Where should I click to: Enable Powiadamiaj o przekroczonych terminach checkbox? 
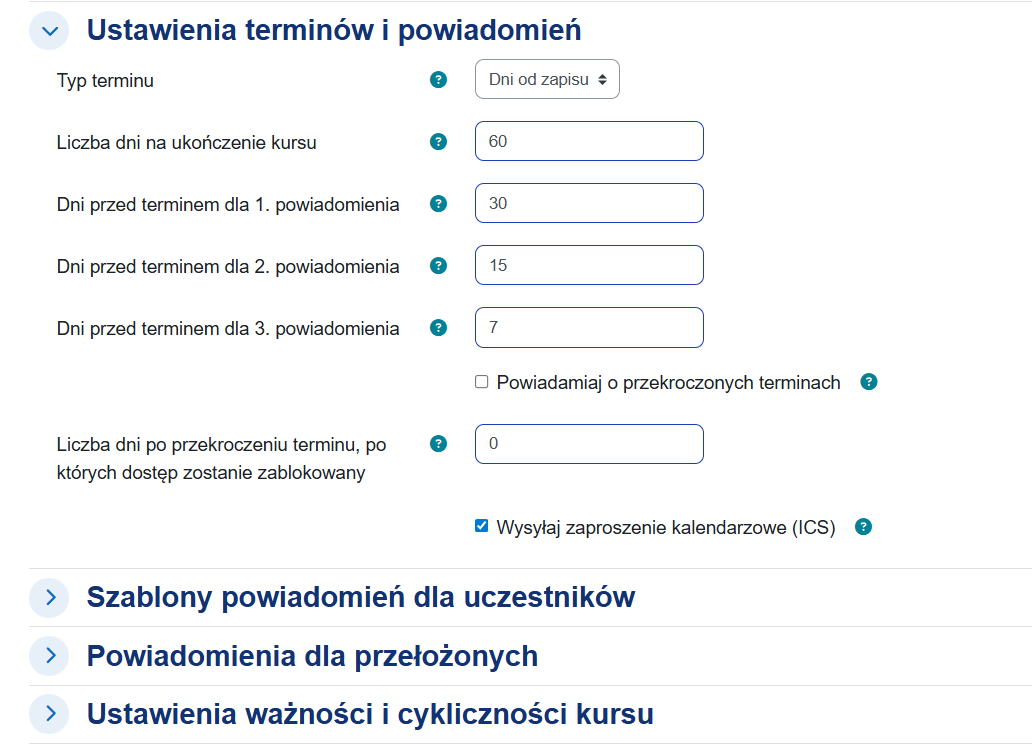point(482,382)
